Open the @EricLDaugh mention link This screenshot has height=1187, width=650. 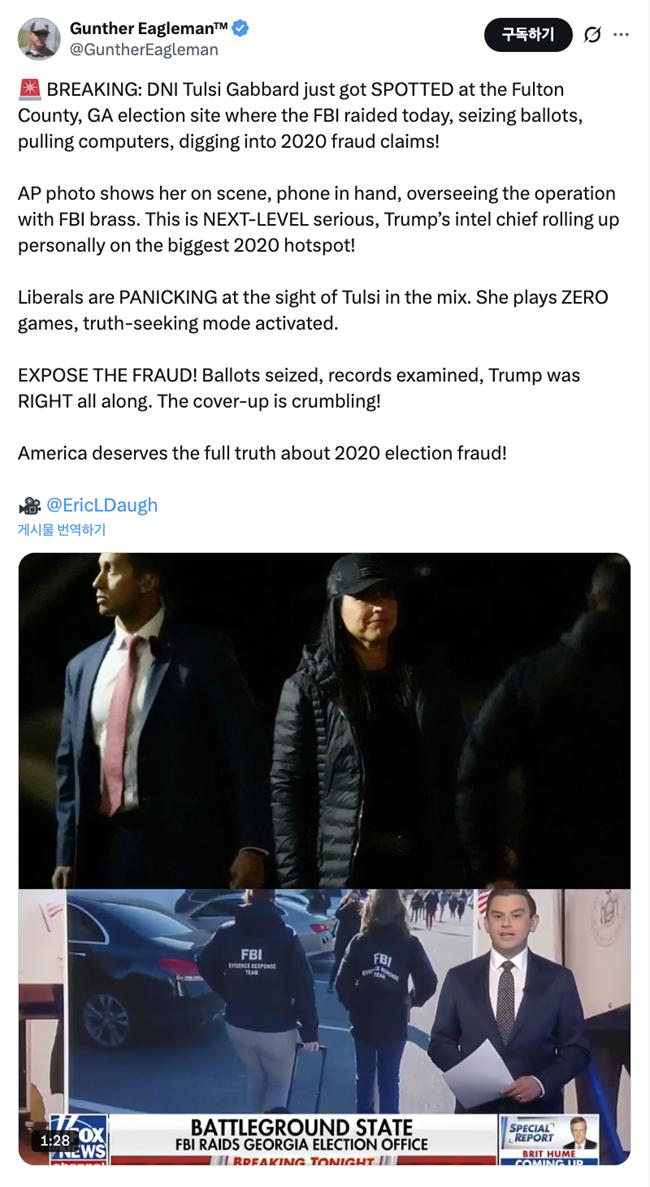click(102, 505)
